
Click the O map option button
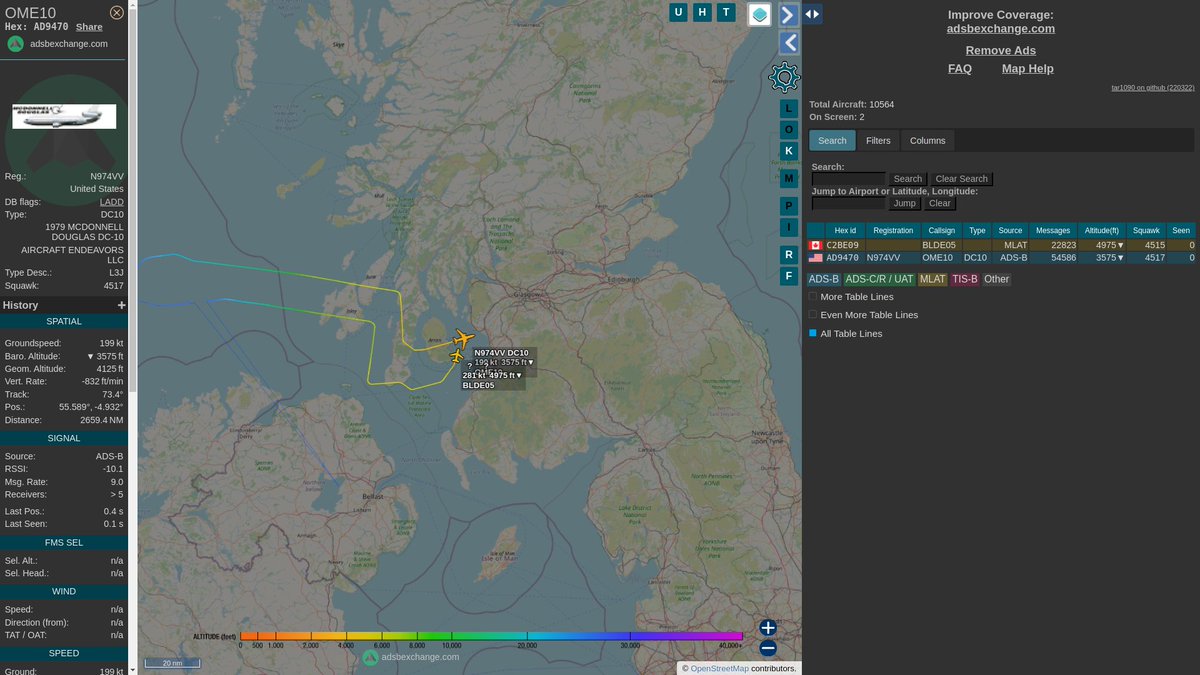coord(789,130)
